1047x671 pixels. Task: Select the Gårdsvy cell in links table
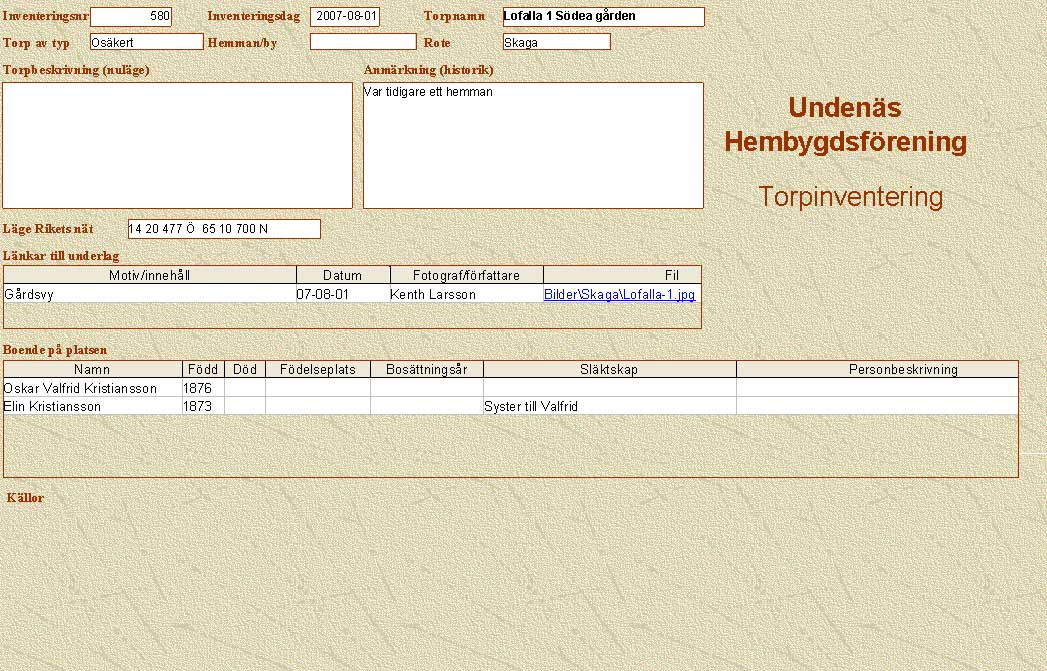click(150, 295)
